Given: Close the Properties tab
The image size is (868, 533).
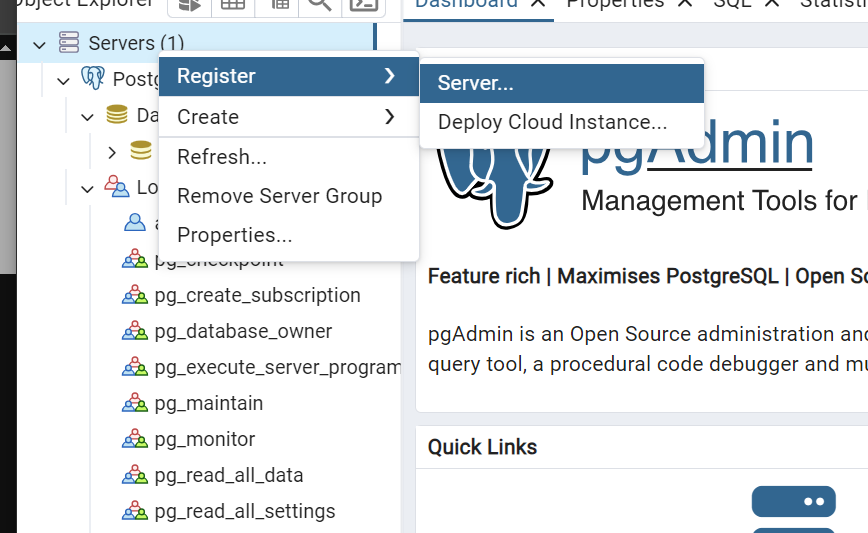Looking at the screenshot, I should pos(685,3).
